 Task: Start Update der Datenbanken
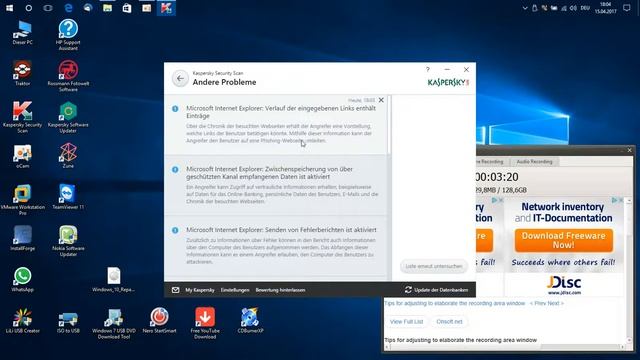click(x=436, y=290)
